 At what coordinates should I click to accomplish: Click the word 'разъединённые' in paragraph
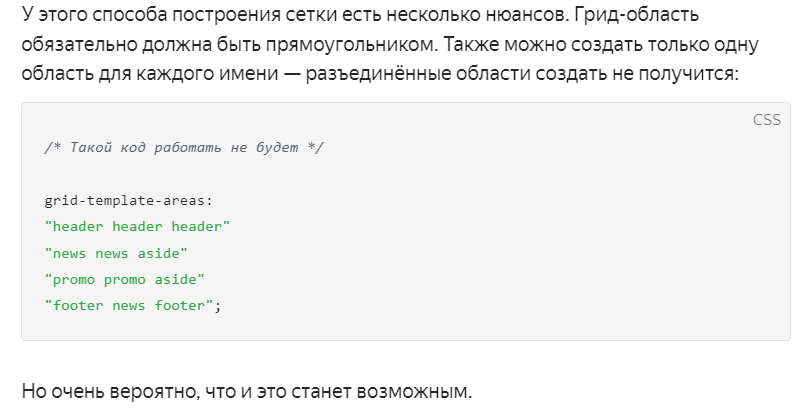(x=379, y=74)
